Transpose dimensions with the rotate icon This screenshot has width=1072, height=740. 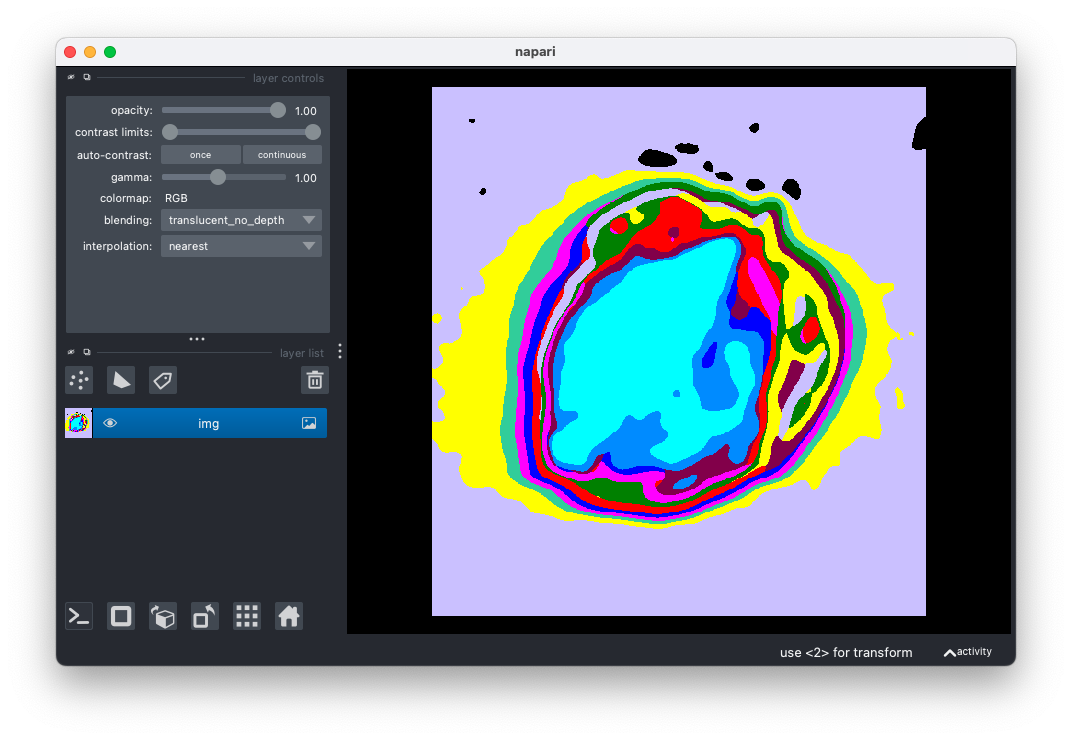[x=204, y=616]
